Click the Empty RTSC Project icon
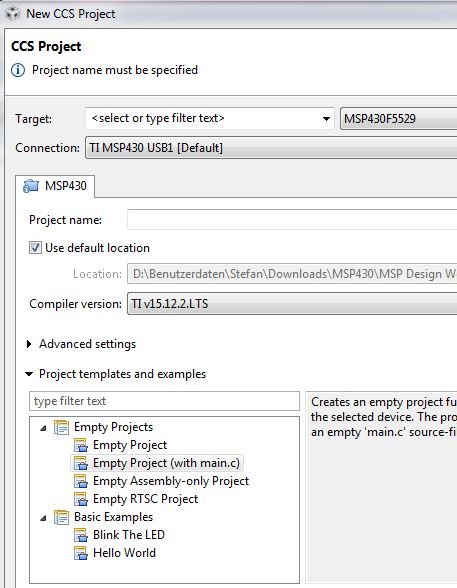 [x=81, y=499]
